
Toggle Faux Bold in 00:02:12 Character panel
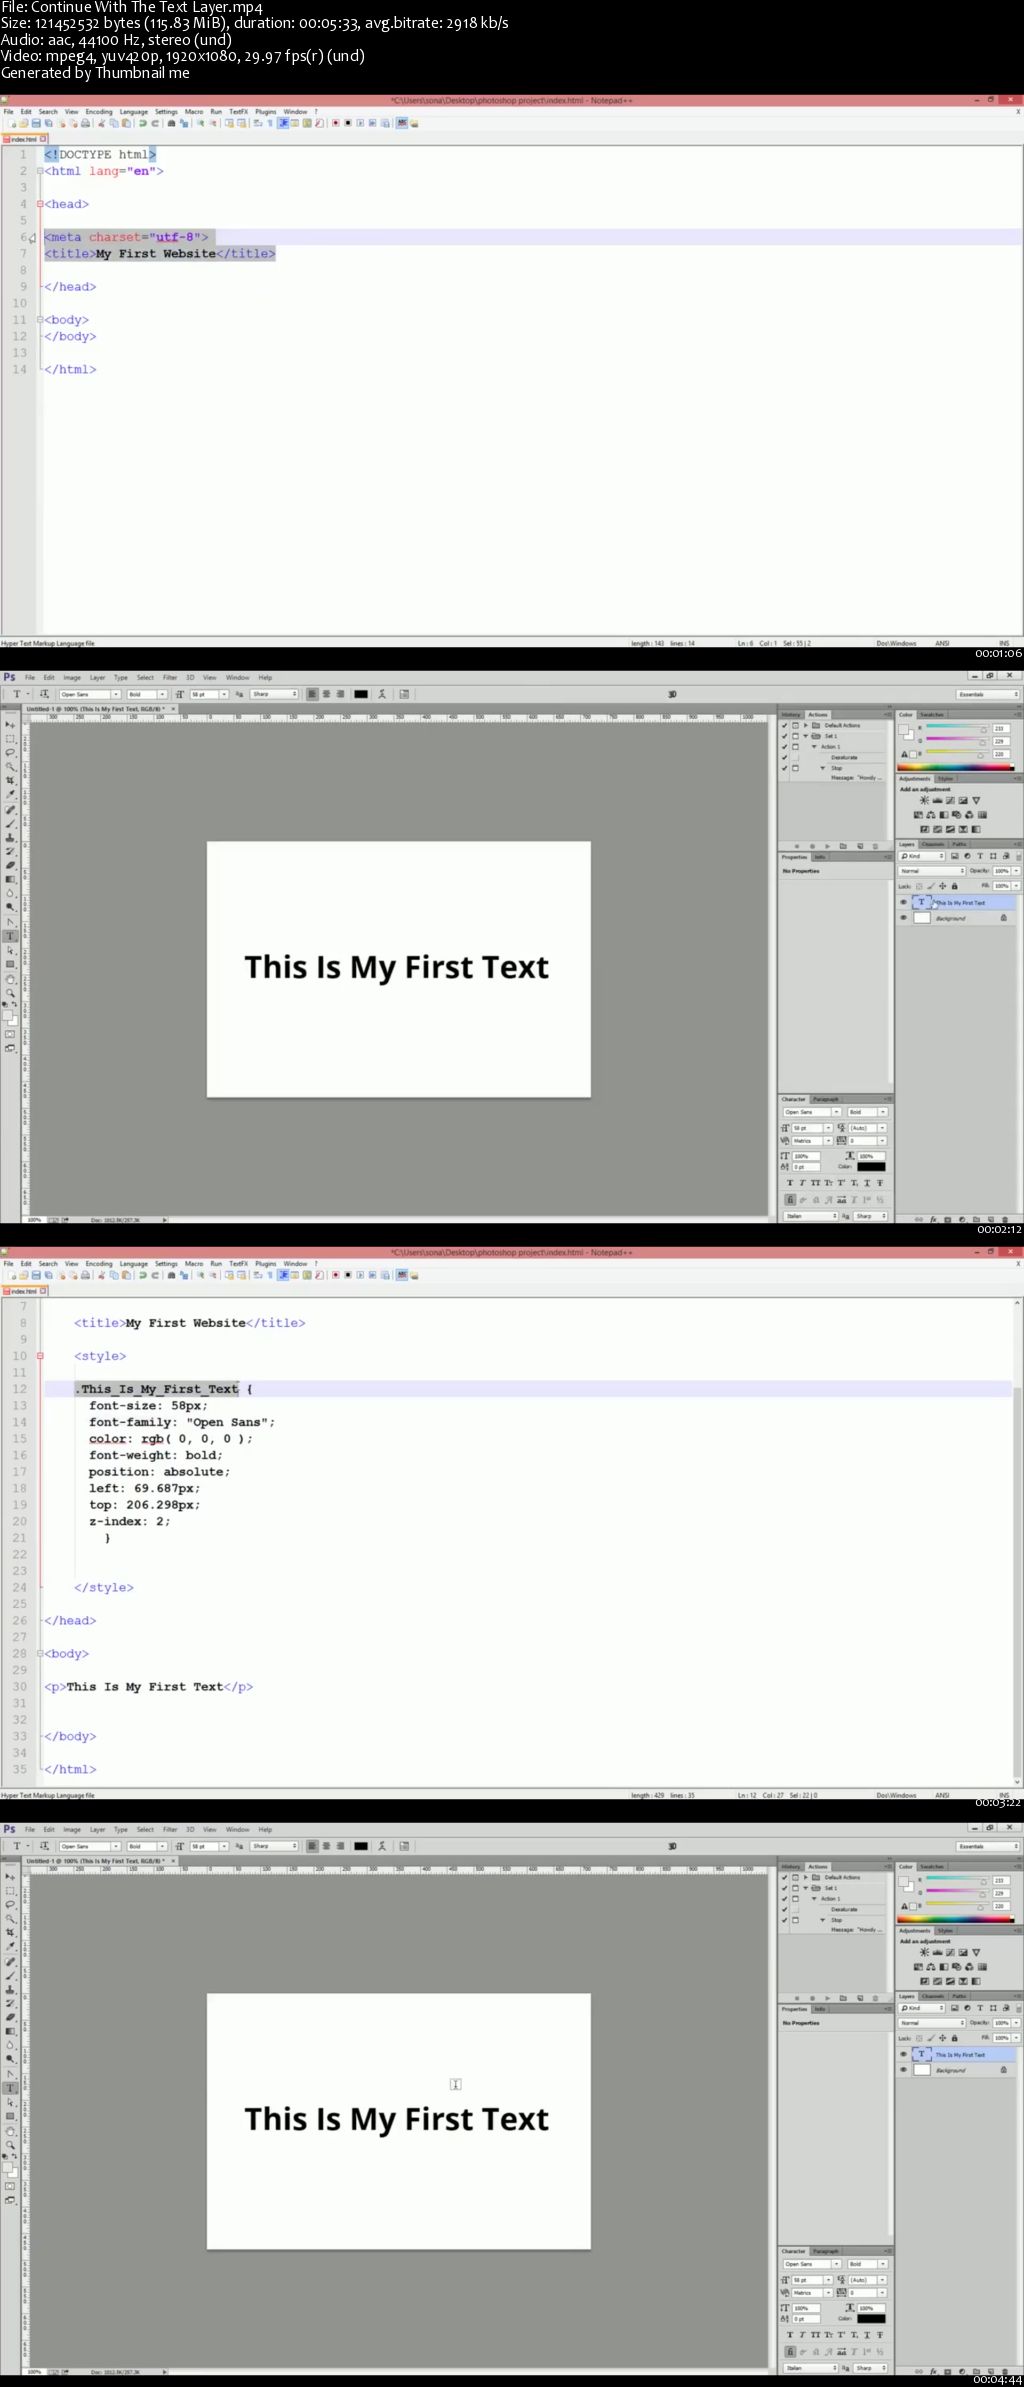(790, 1183)
